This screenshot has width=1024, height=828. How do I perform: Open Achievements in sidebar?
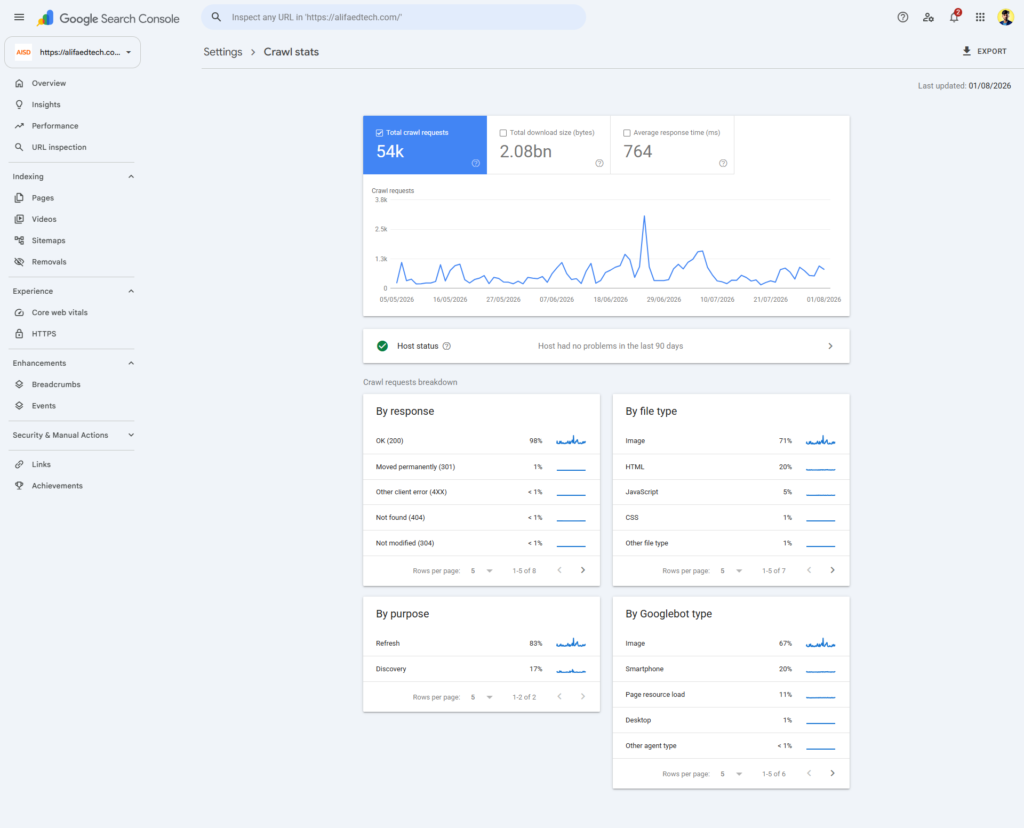57,486
